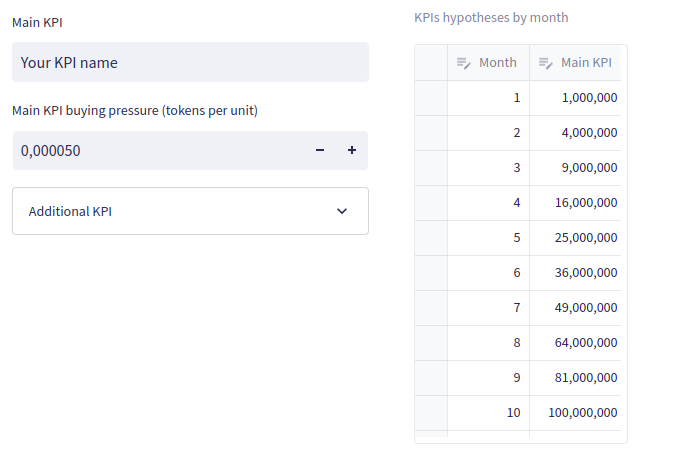Select the cell with value 4,000,000

[575, 133]
